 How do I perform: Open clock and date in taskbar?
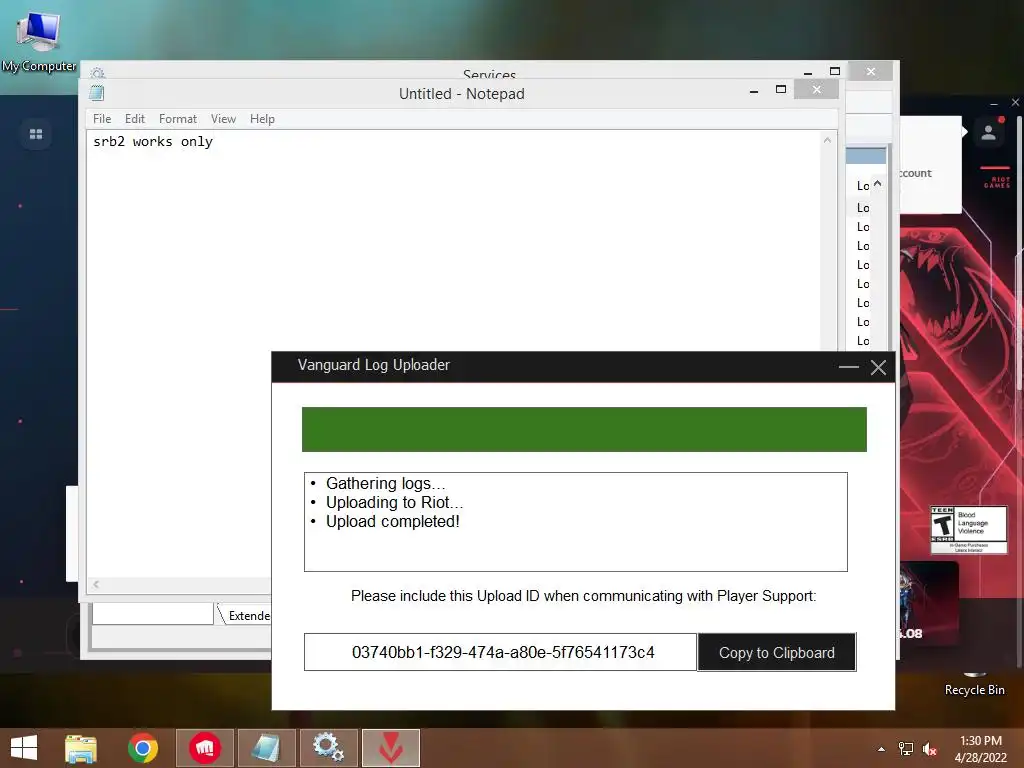coord(980,749)
